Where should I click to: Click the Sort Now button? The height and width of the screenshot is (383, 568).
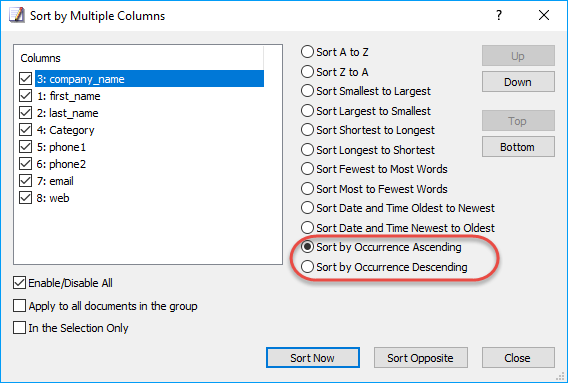tap(313, 358)
